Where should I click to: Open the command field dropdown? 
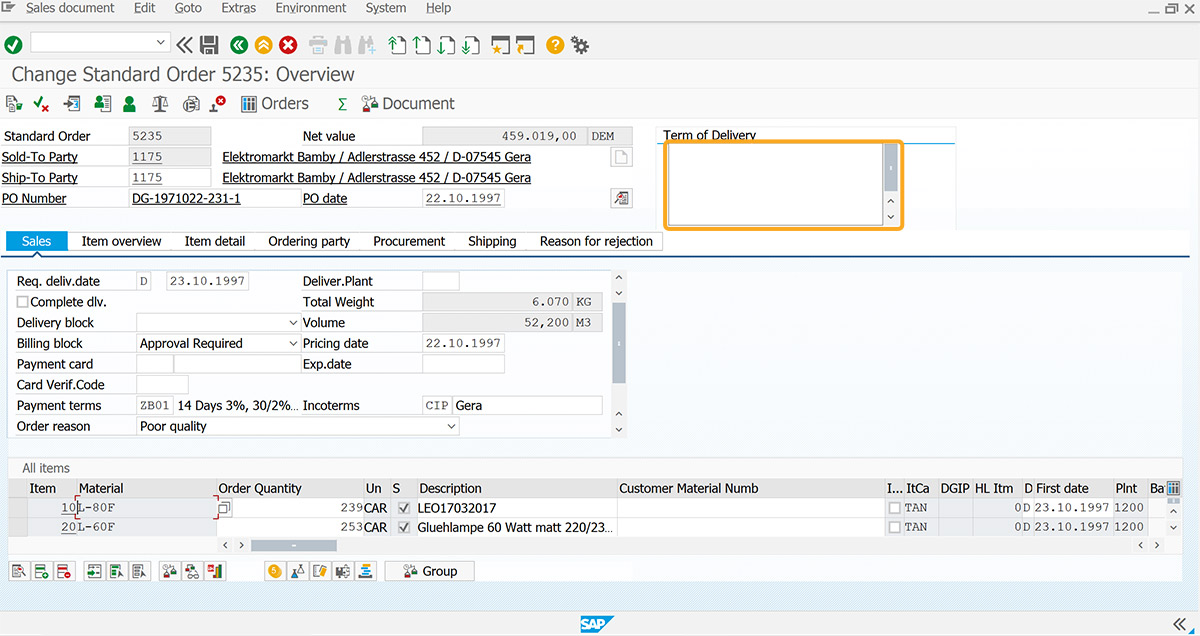pyautogui.click(x=161, y=43)
